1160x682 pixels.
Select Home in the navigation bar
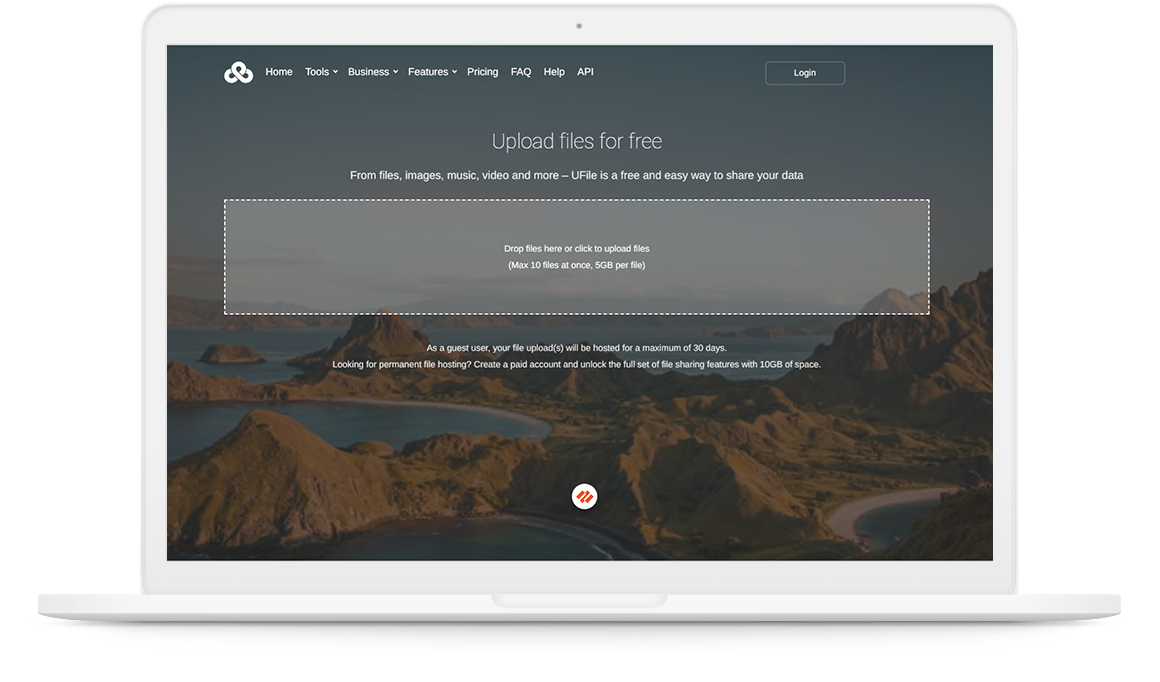pyautogui.click(x=278, y=71)
